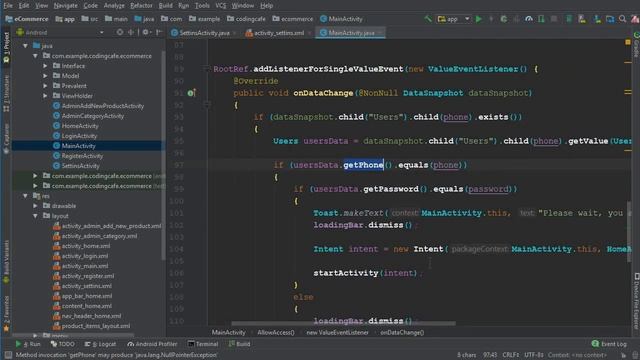Click the Attach debugger to process icon
Screen dimensions: 640x360
(x=541, y=19)
